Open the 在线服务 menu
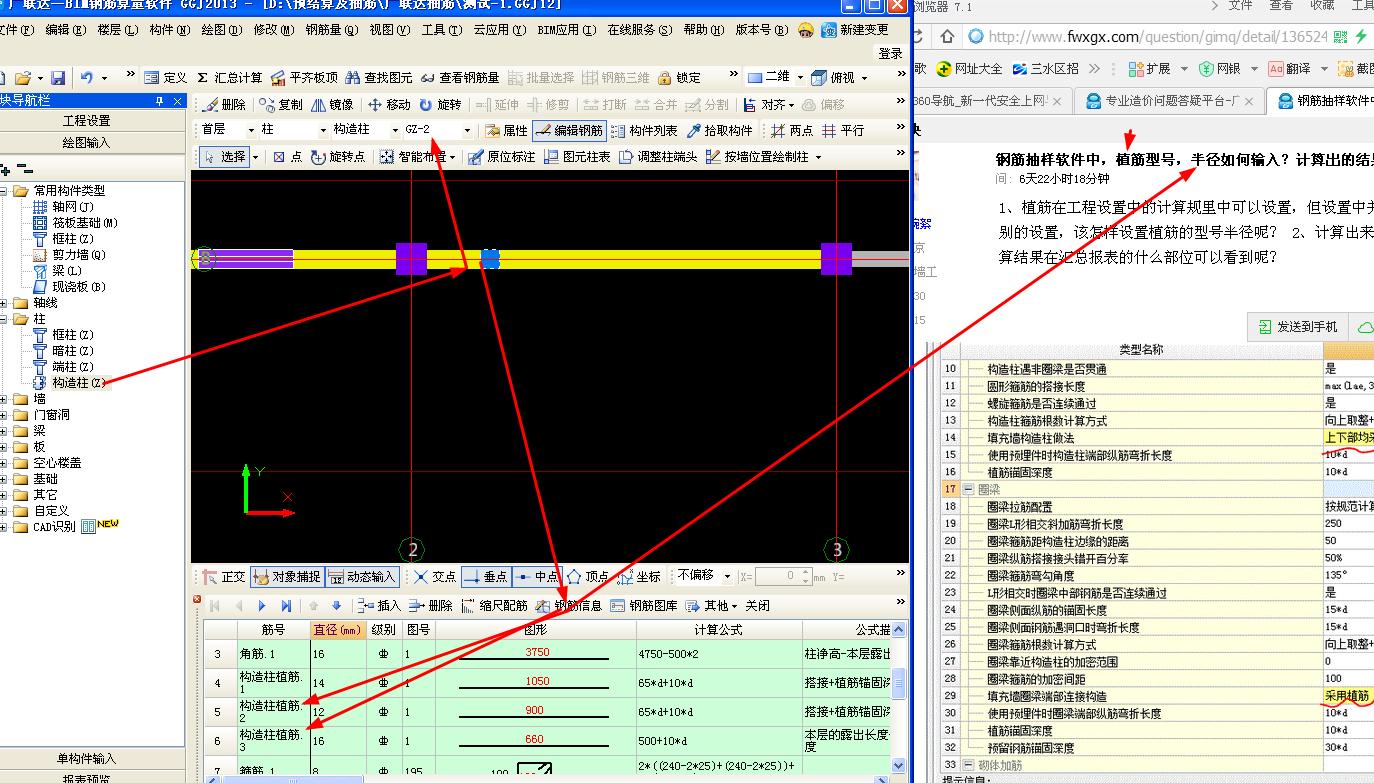Screen dimensions: 1374x783 [640, 30]
